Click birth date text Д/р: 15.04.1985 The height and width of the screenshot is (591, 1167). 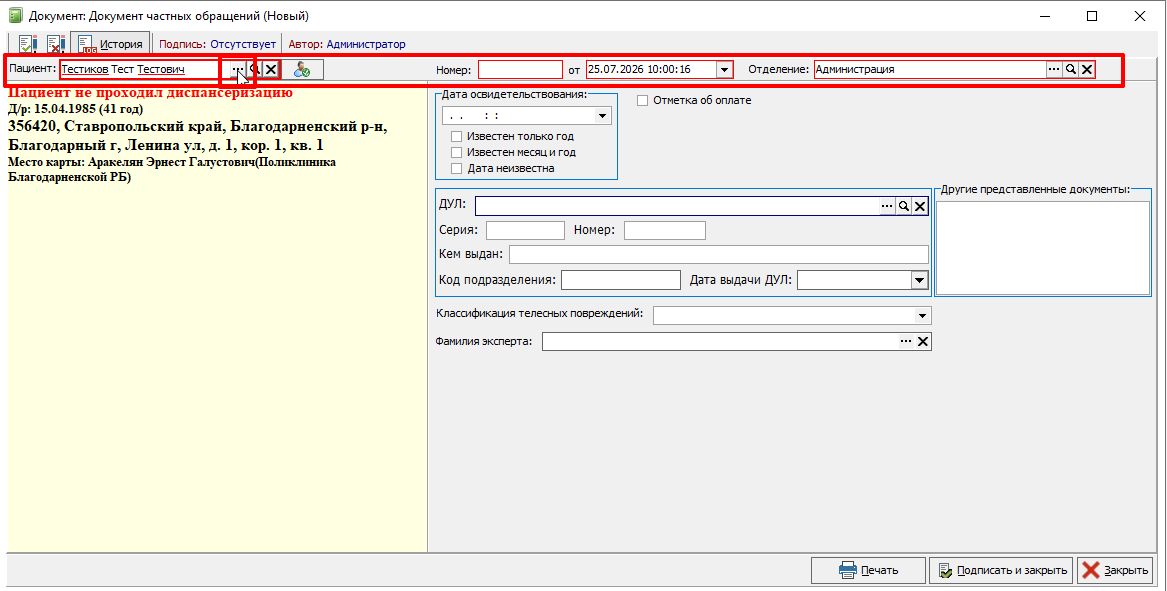pos(76,109)
